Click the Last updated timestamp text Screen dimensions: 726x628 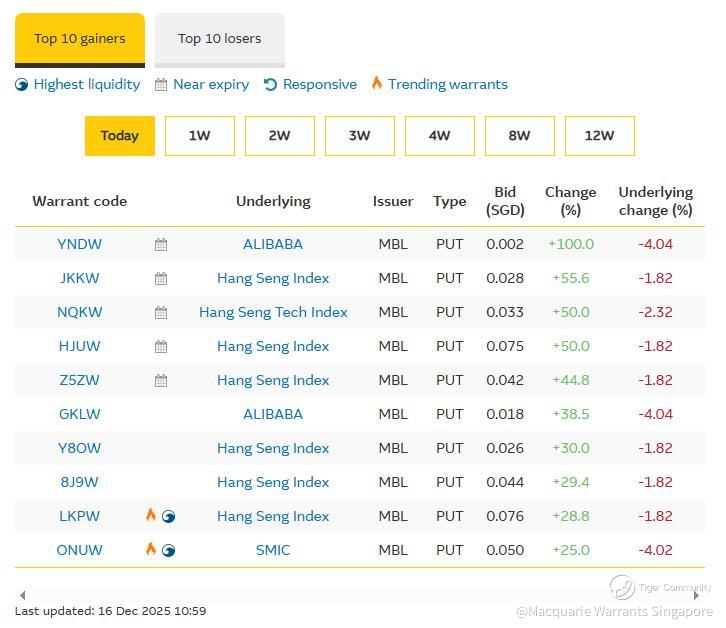pos(110,611)
